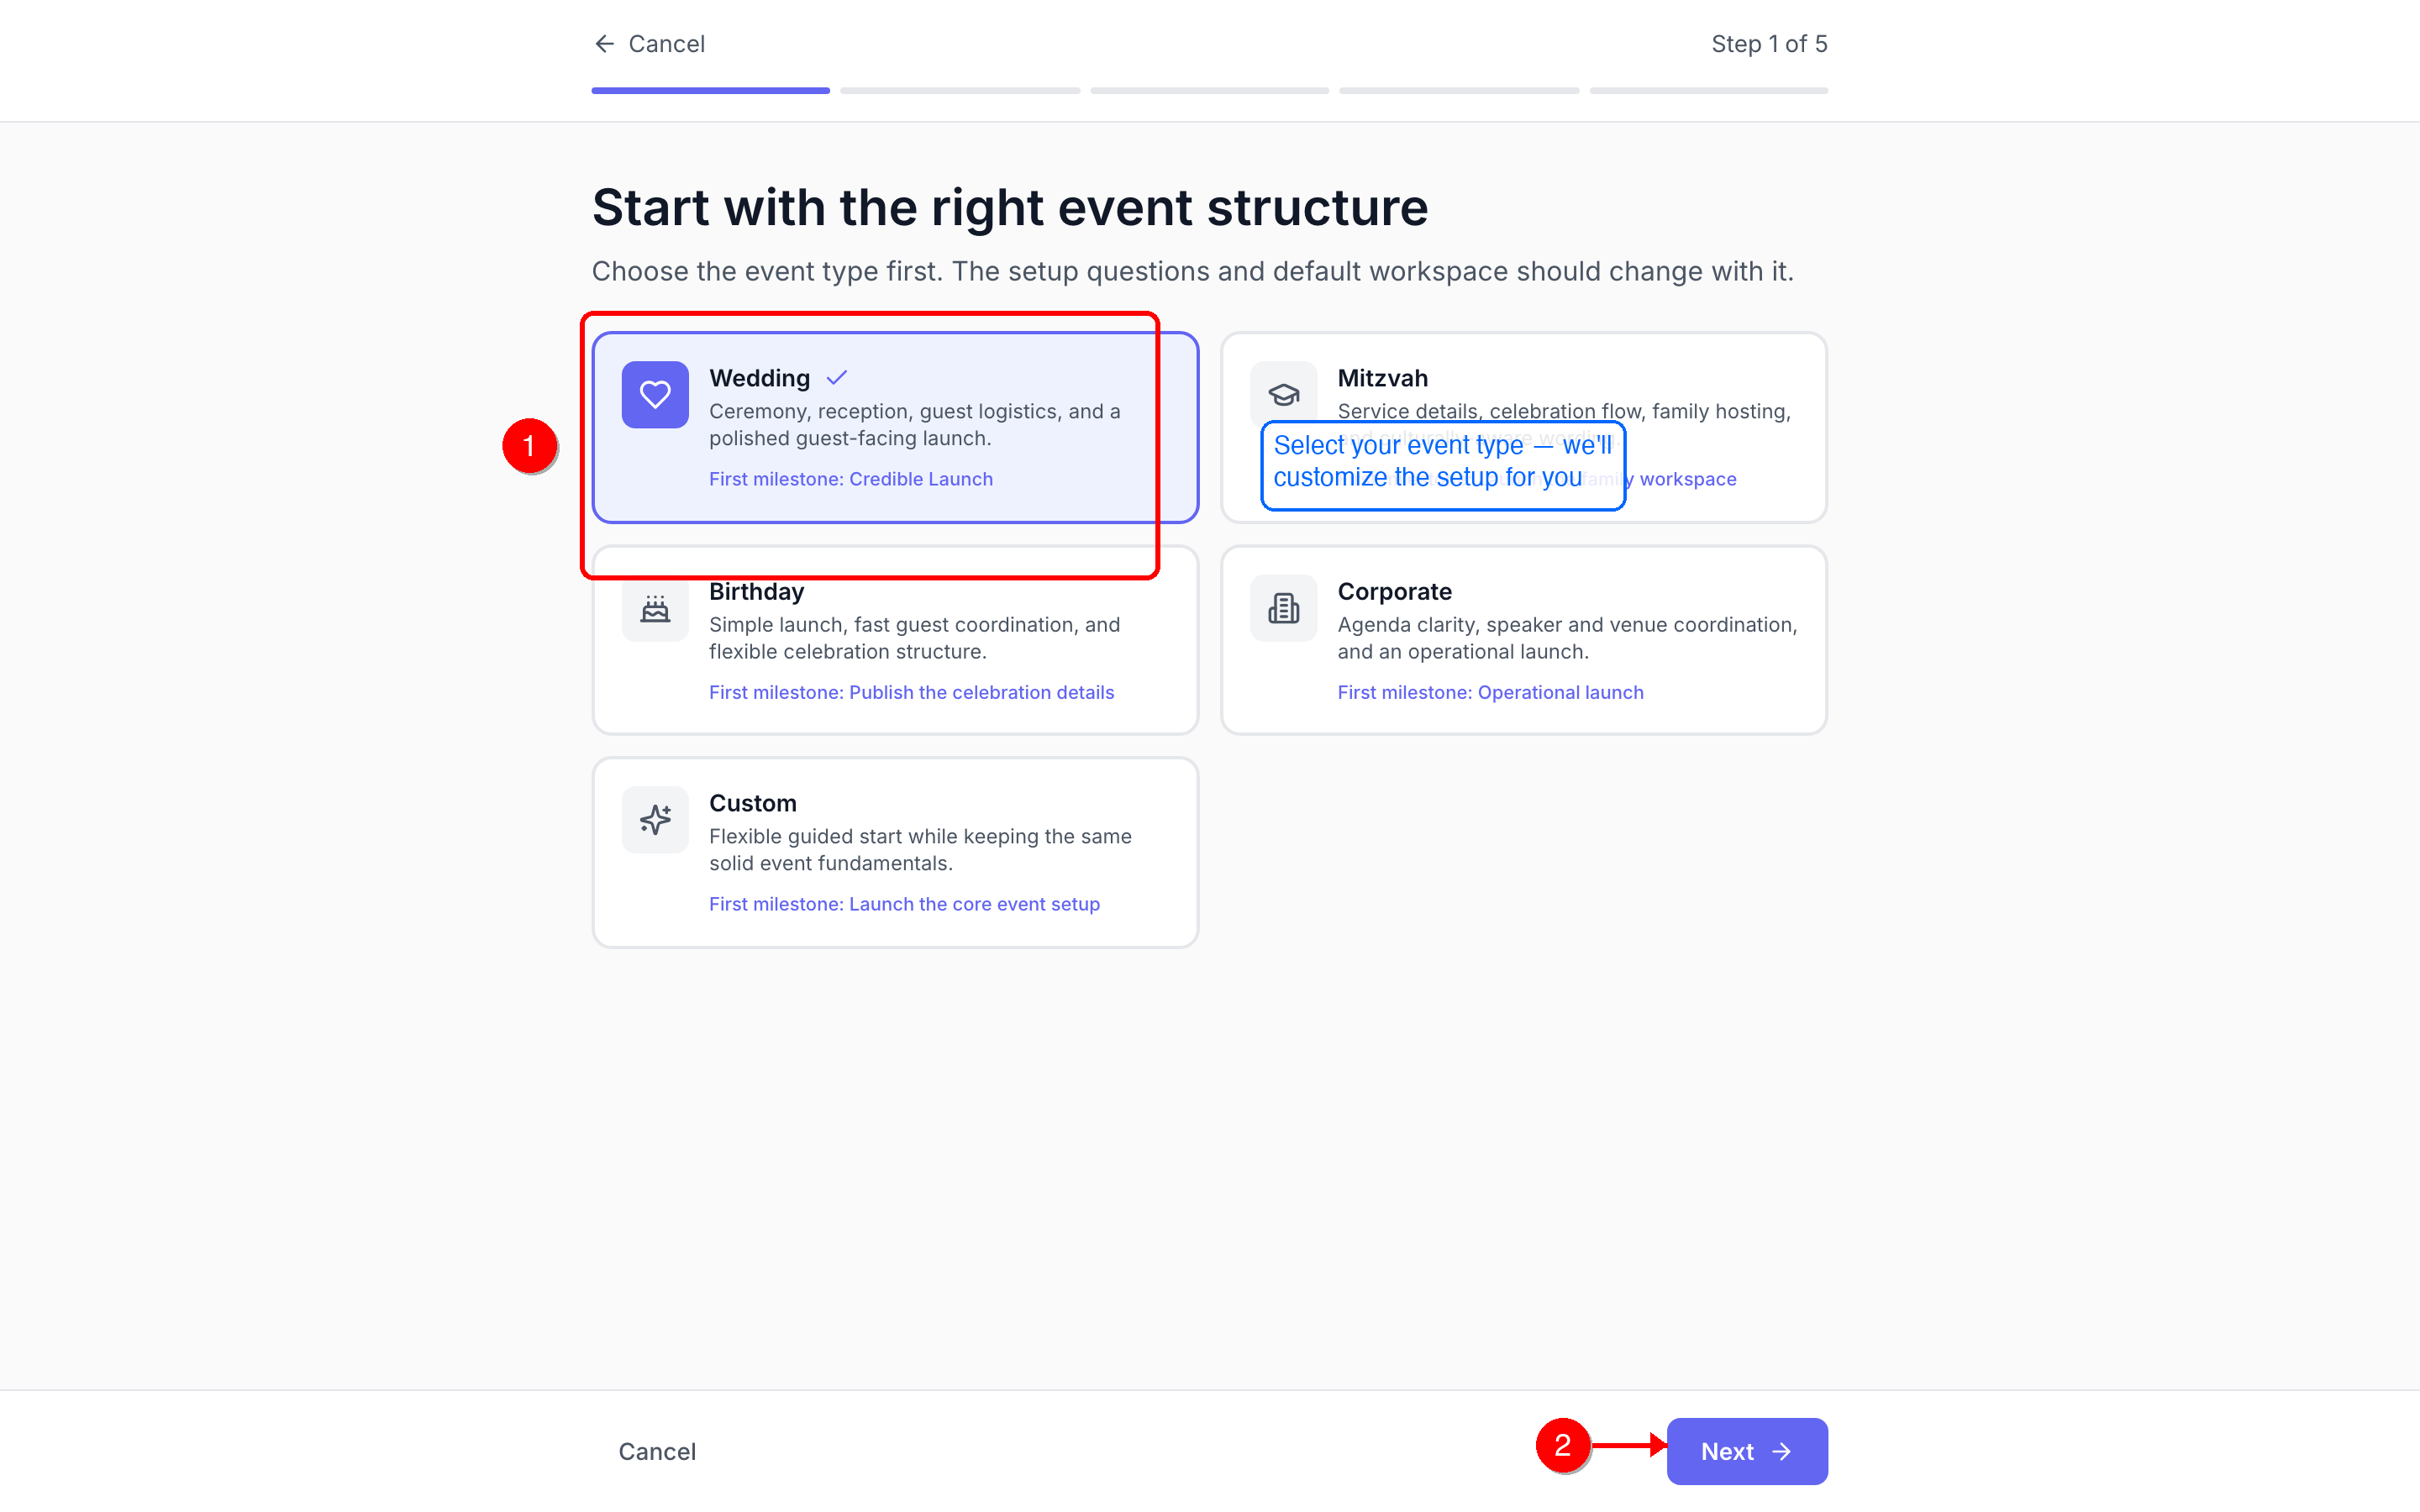Click the back arrow beside top Cancel

click(x=604, y=44)
